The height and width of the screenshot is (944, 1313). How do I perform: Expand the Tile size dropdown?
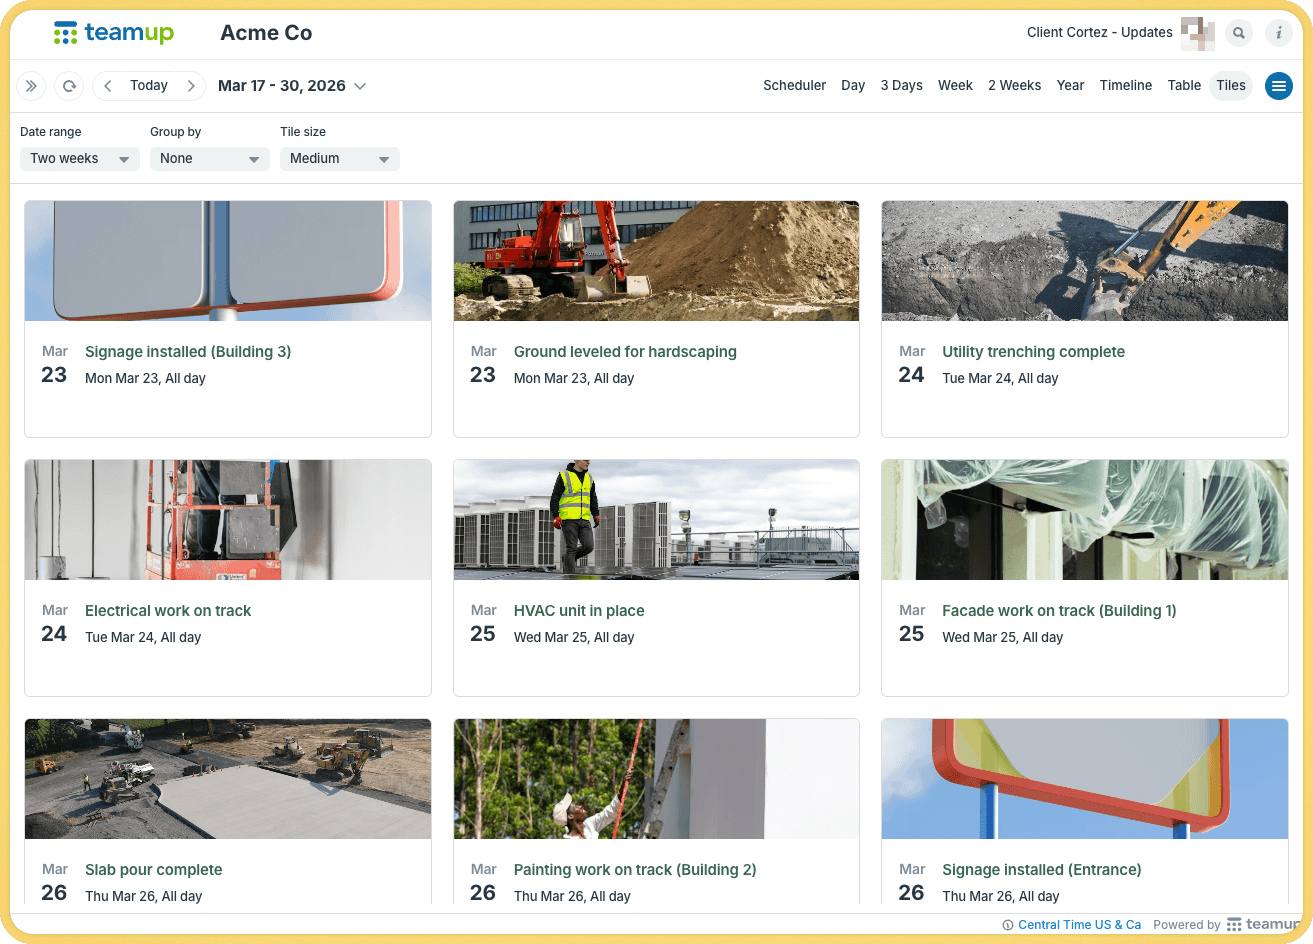click(339, 159)
